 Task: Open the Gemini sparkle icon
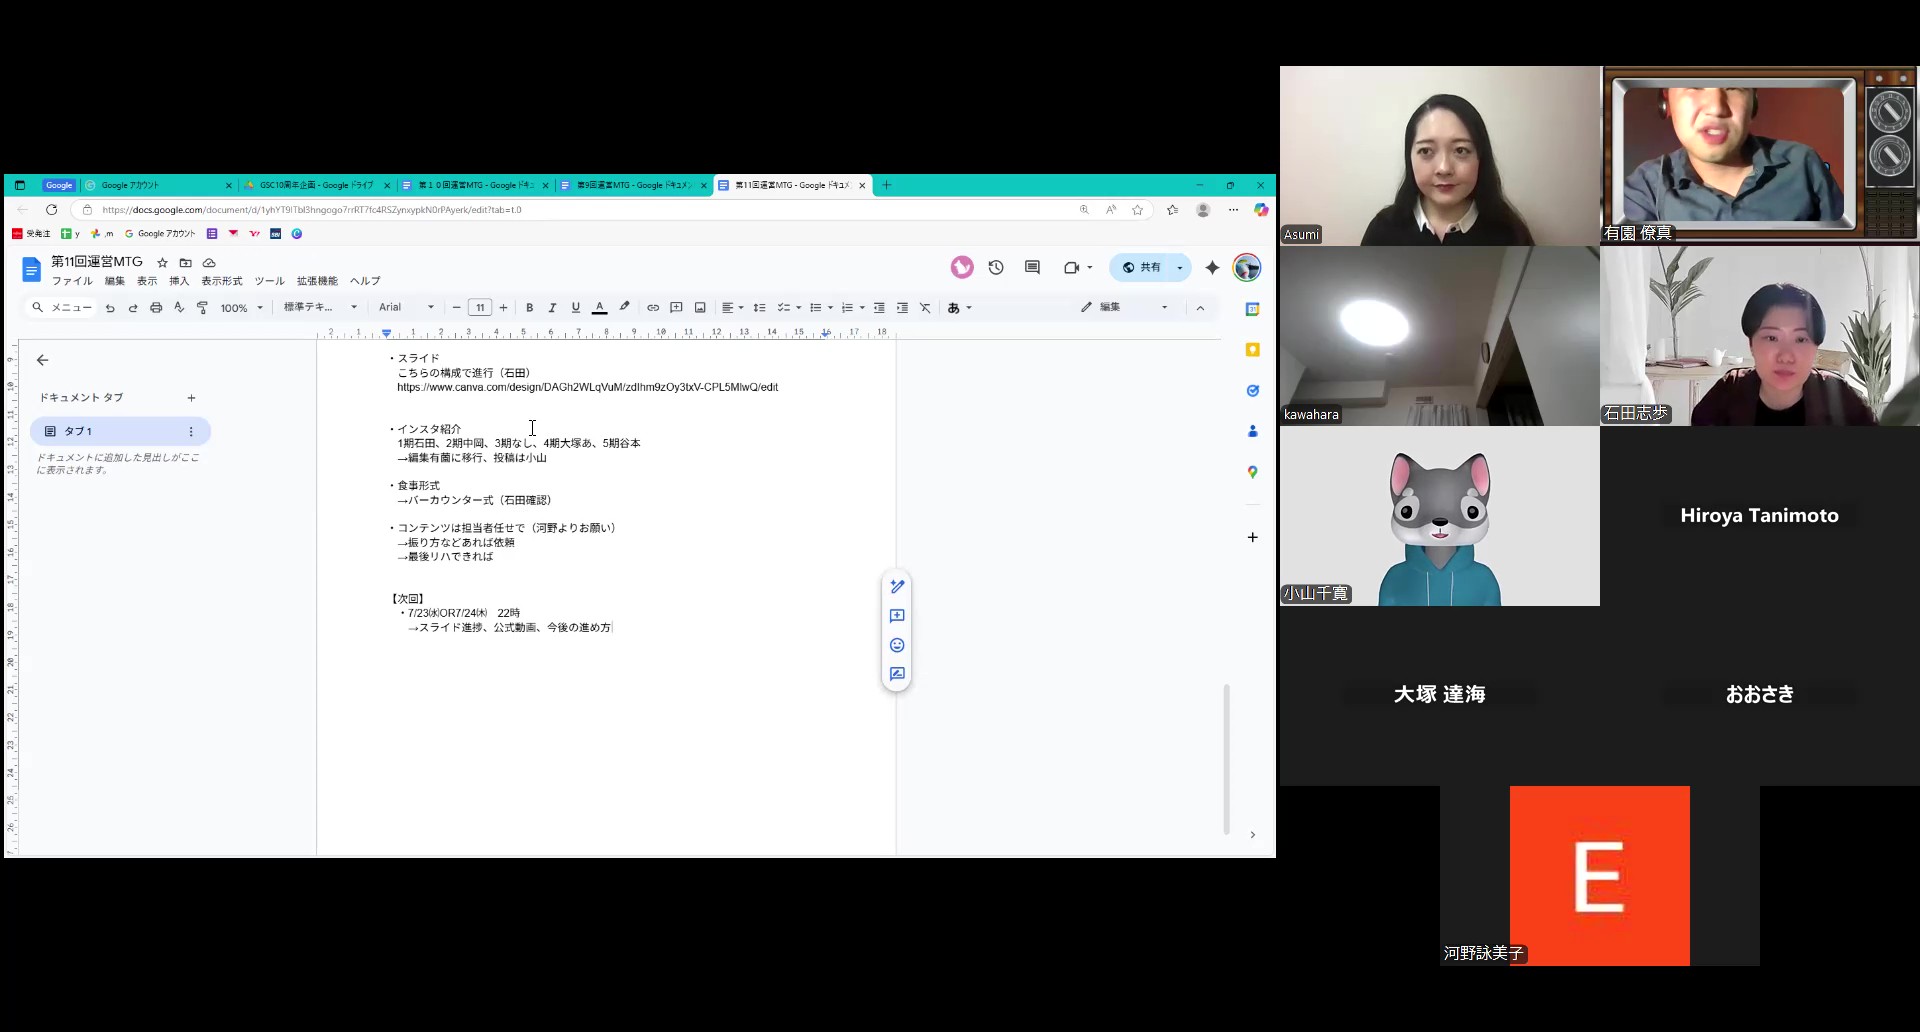(1212, 268)
